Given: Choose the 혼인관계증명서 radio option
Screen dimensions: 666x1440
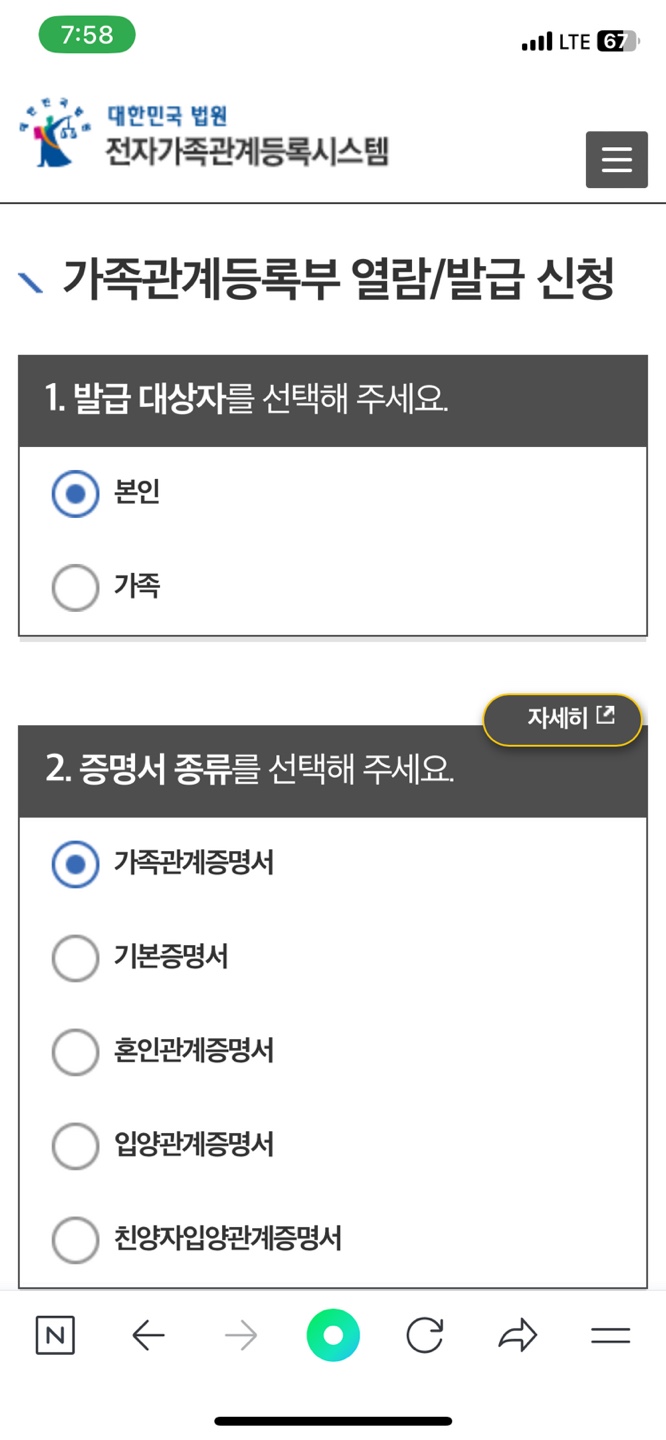Looking at the screenshot, I should [75, 1052].
